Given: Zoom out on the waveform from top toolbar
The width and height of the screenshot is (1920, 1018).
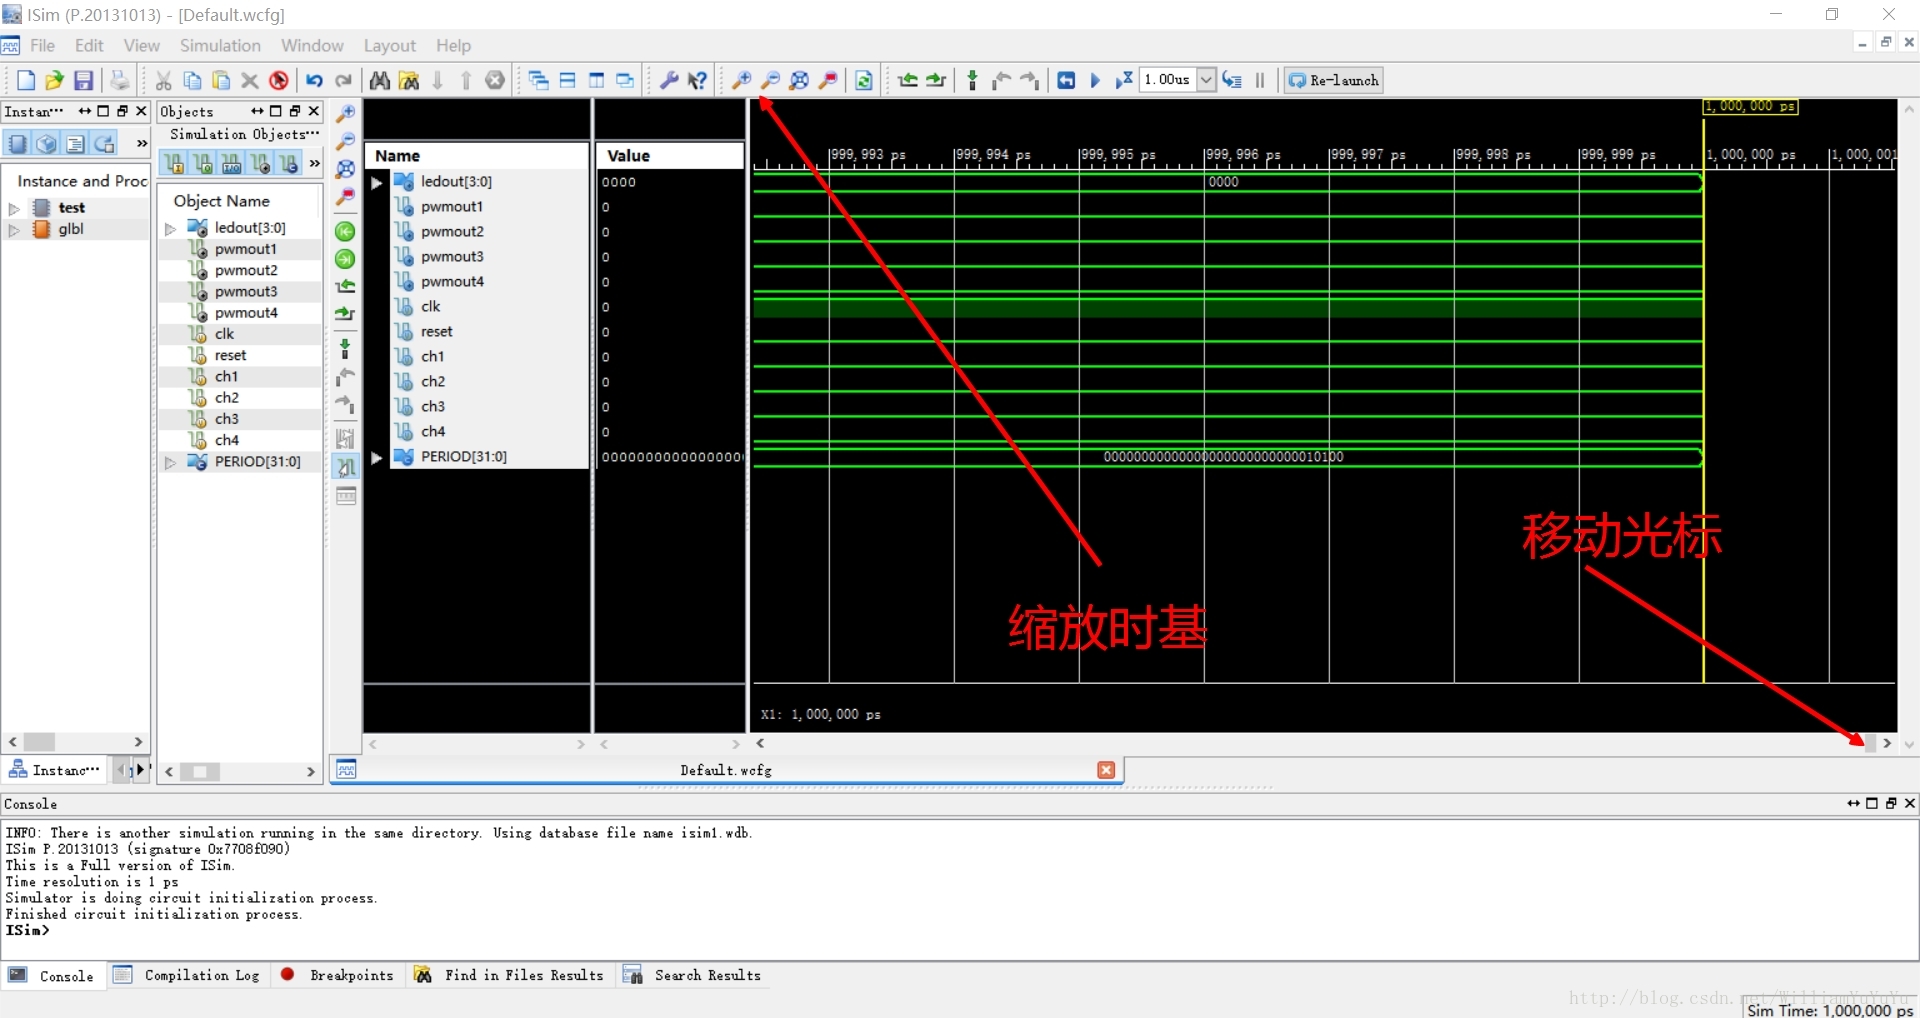Looking at the screenshot, I should click(771, 80).
